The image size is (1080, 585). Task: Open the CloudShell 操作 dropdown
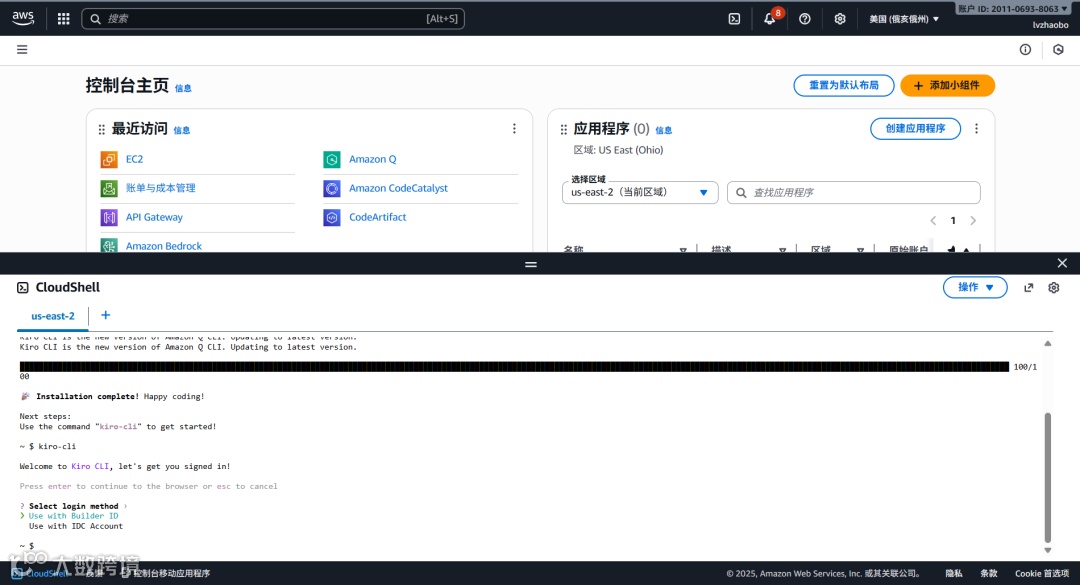tap(975, 287)
